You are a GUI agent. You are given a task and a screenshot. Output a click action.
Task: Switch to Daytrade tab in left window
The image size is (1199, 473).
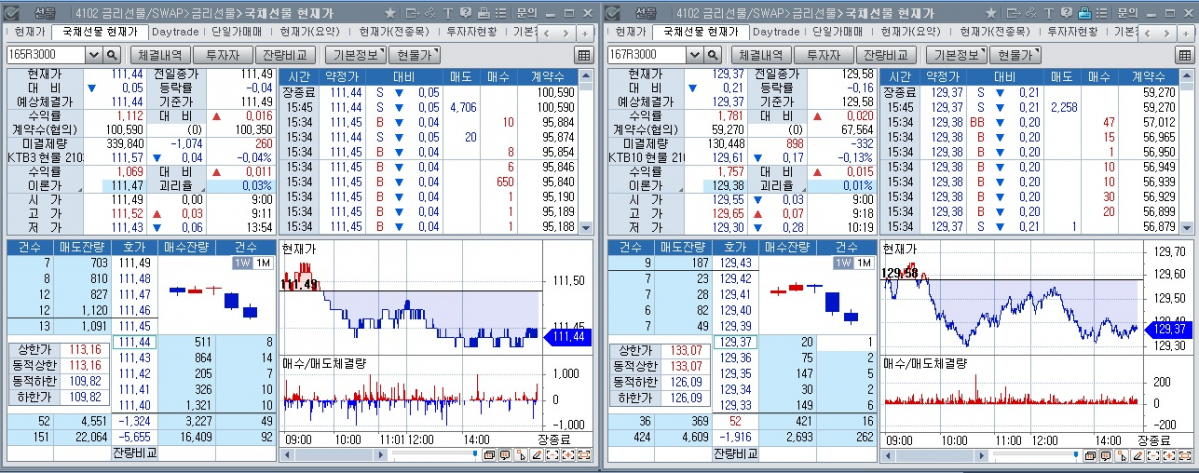[175, 31]
